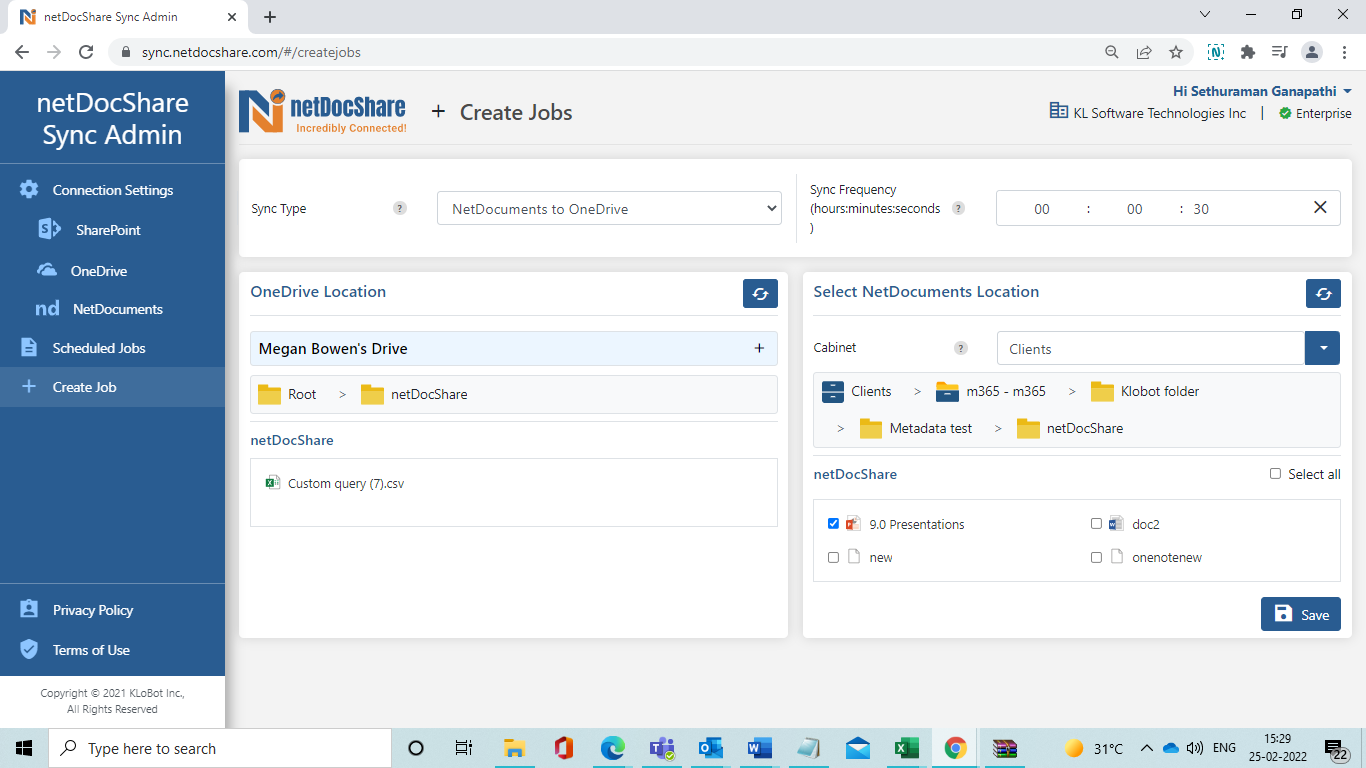Refresh the OneDrive Location panel
1366x768 pixels.
760,293
